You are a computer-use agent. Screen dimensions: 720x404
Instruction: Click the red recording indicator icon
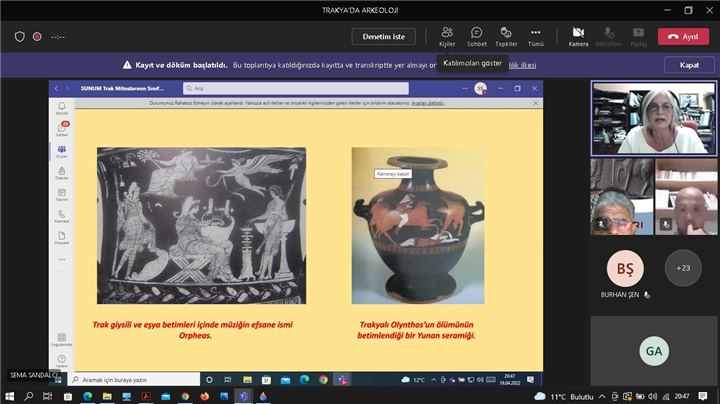tap(37, 37)
